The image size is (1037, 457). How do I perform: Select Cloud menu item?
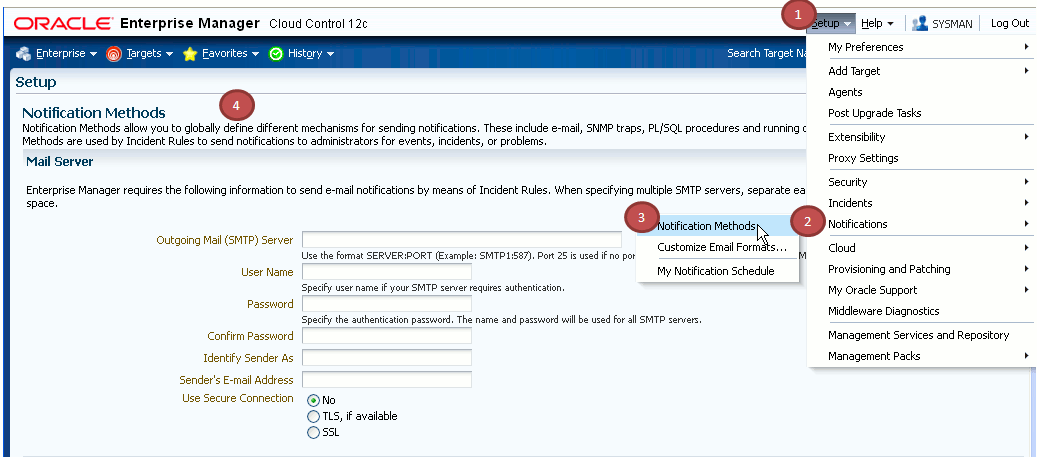click(842, 248)
